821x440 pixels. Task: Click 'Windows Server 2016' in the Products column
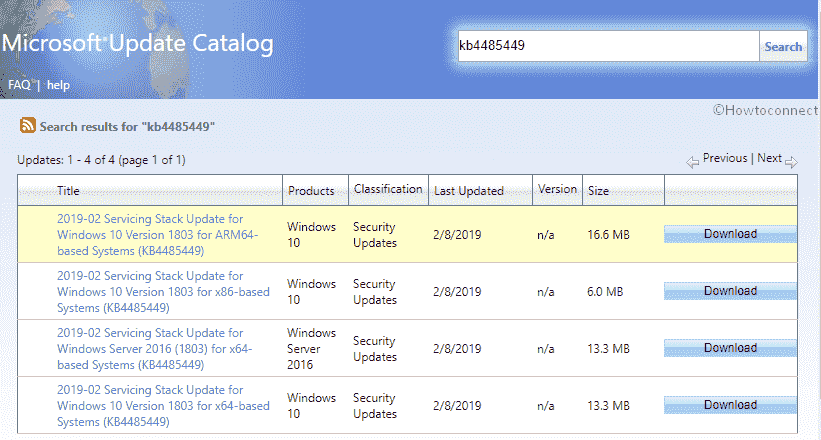[x=312, y=349]
